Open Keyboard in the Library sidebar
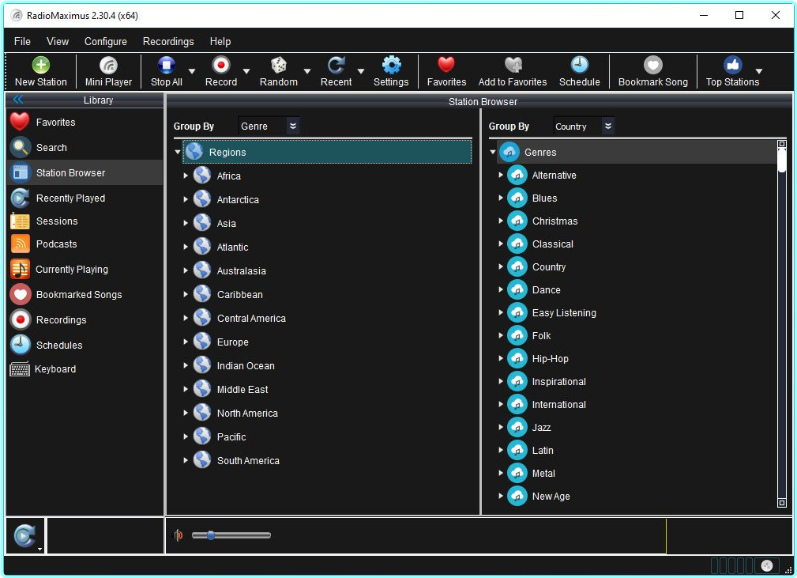The height and width of the screenshot is (578, 797). (x=84, y=369)
